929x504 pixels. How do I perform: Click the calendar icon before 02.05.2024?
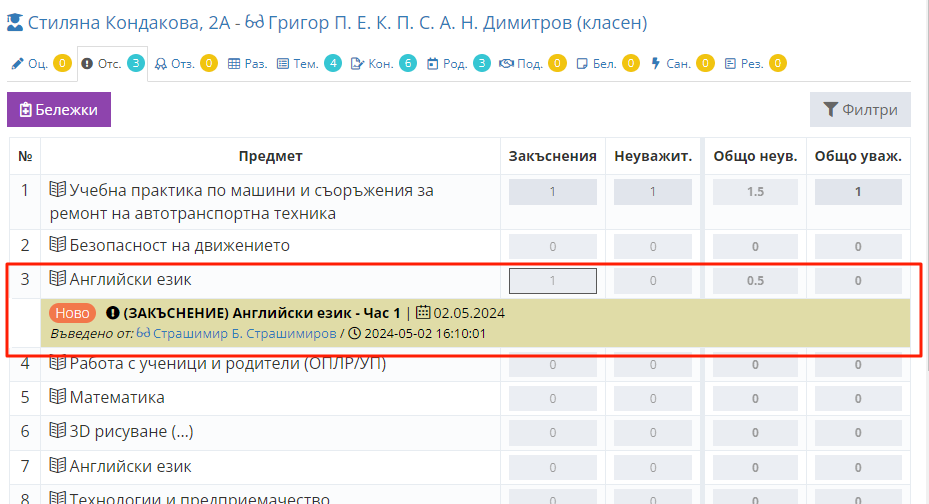[x=422, y=313]
